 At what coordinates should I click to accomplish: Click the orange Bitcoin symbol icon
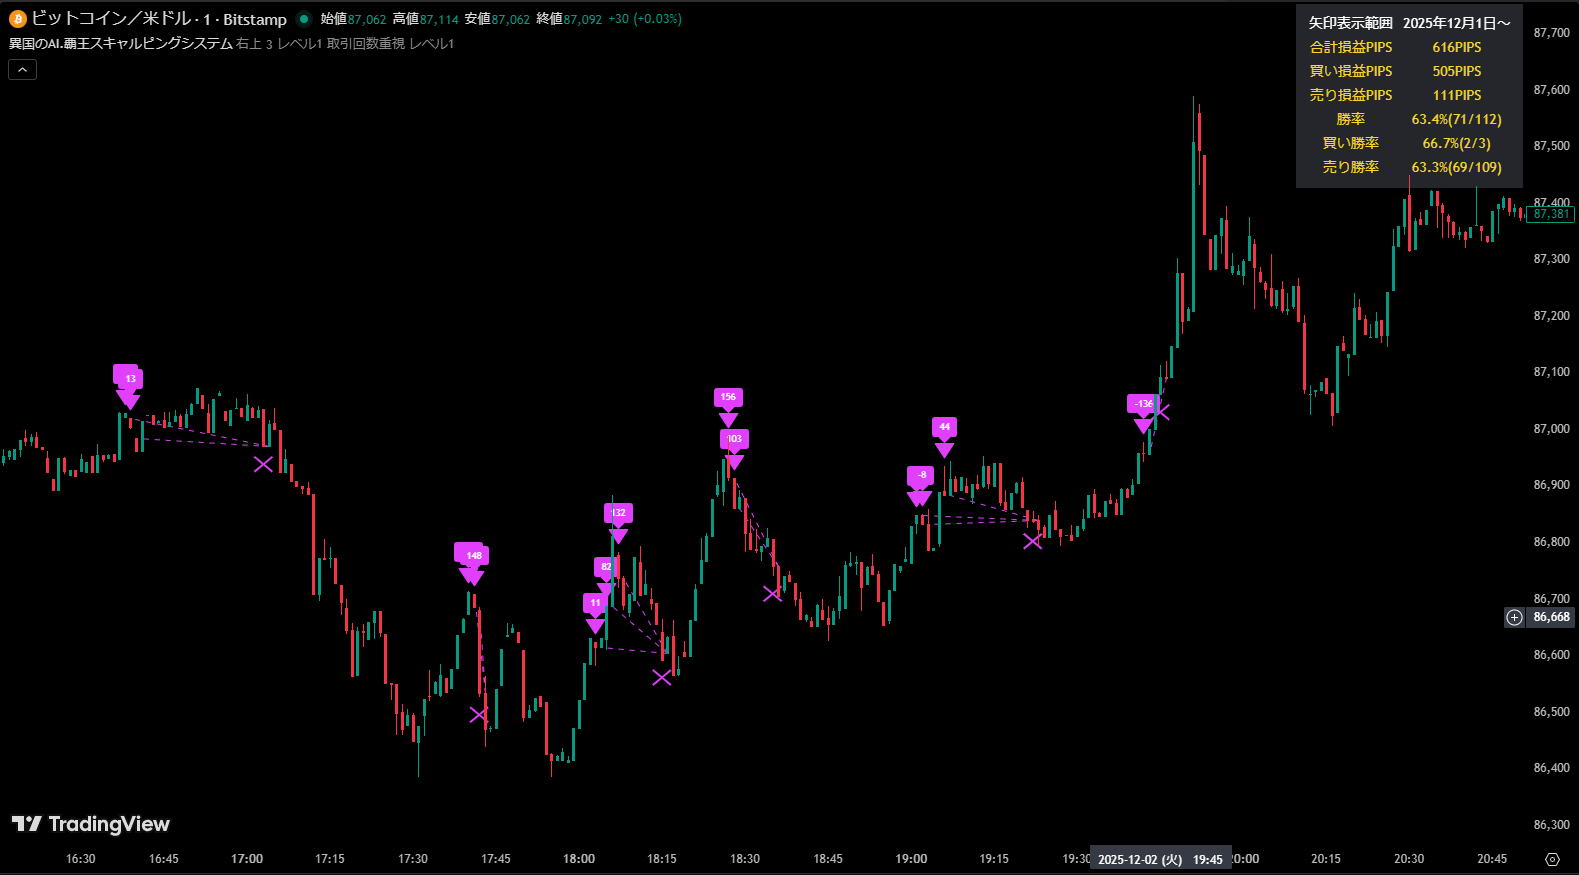[x=17, y=19]
